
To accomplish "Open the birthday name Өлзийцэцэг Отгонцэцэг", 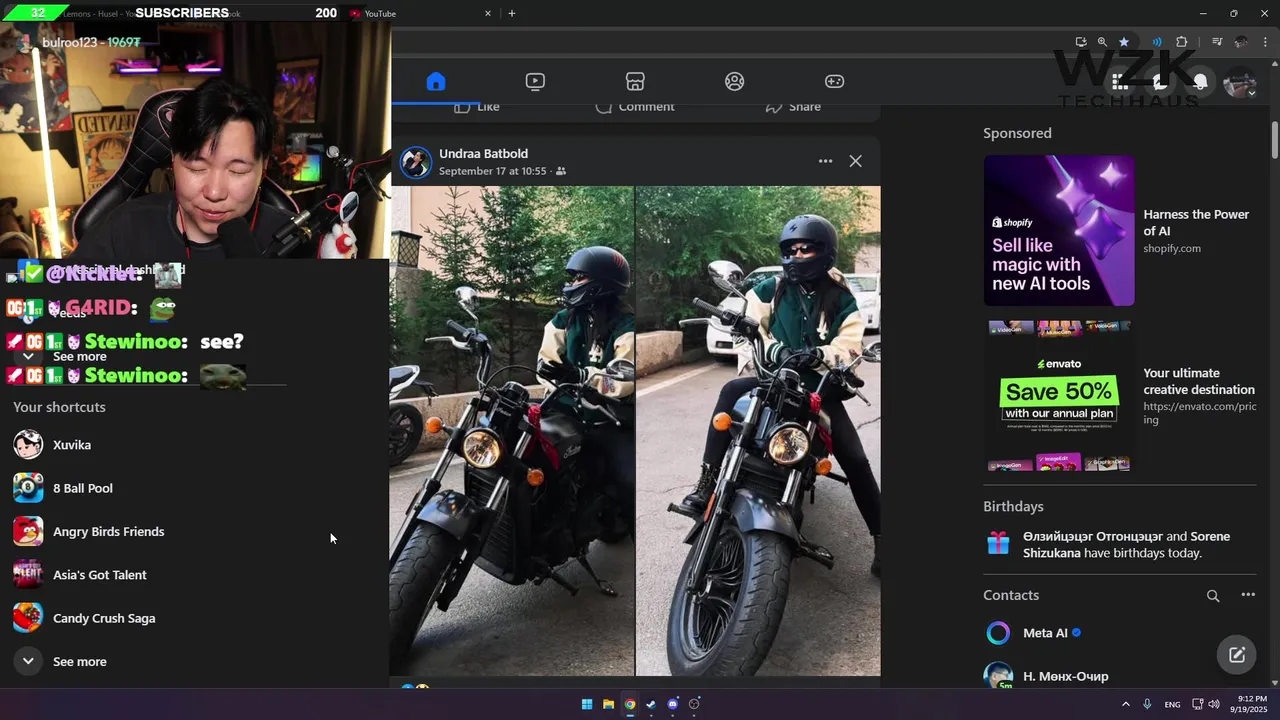I will (x=1092, y=536).
